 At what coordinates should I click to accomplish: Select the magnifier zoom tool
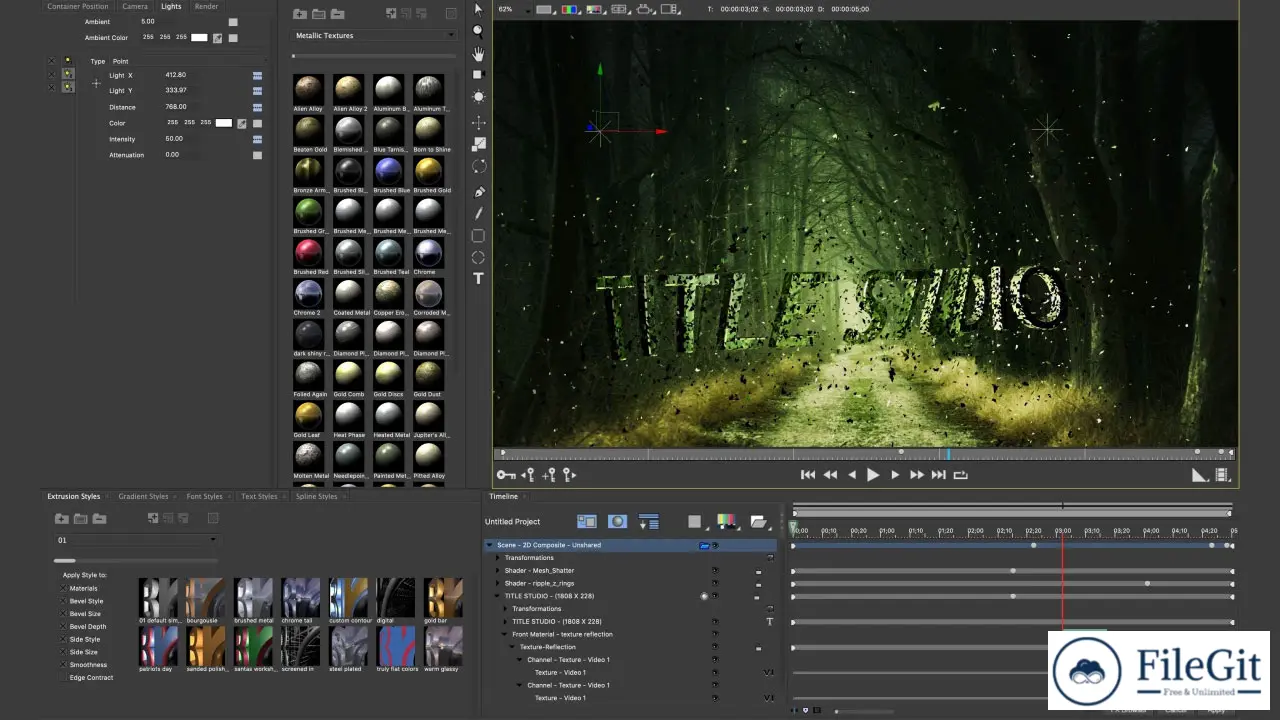tap(478, 32)
